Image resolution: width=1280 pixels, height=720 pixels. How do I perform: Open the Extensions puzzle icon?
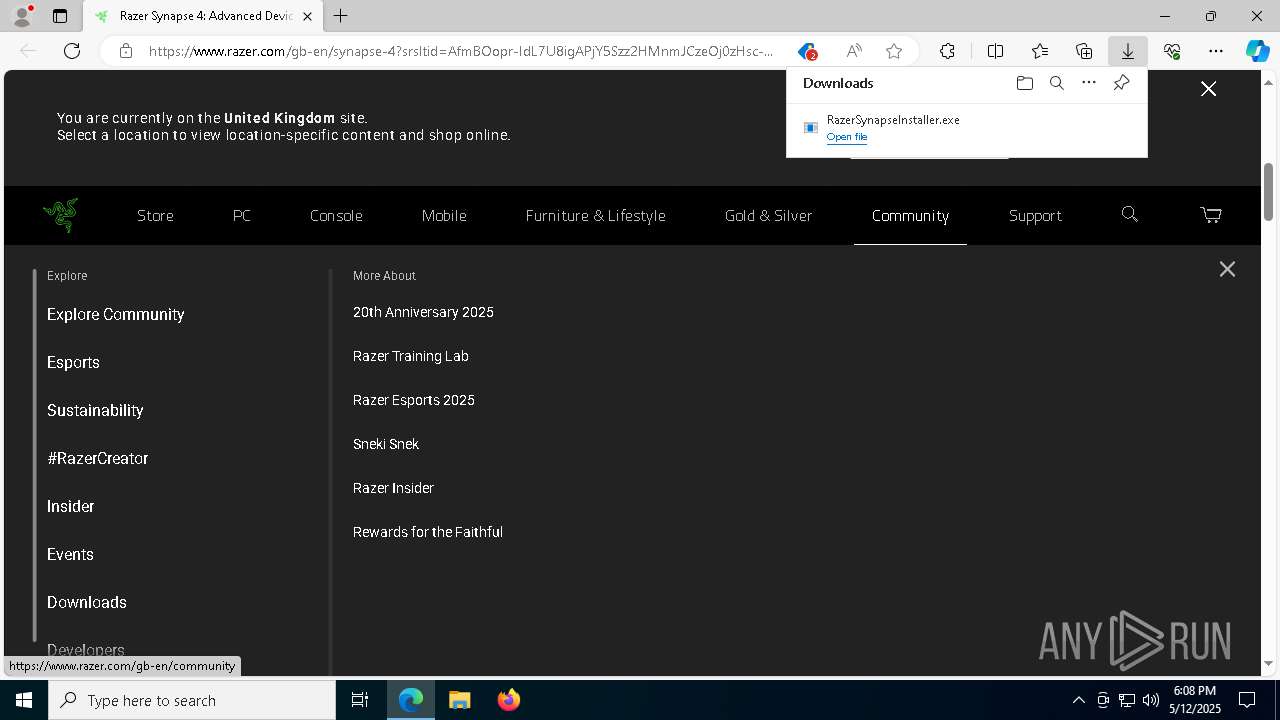click(x=947, y=51)
